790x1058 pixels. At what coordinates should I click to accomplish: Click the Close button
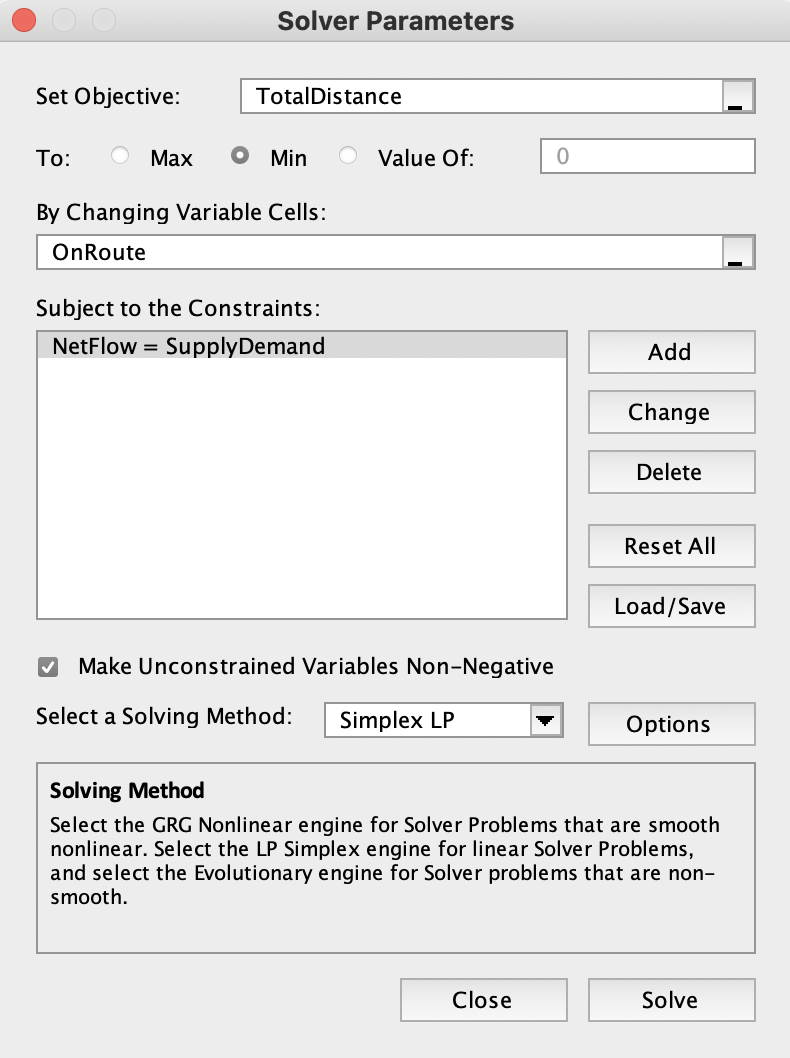pos(483,1000)
